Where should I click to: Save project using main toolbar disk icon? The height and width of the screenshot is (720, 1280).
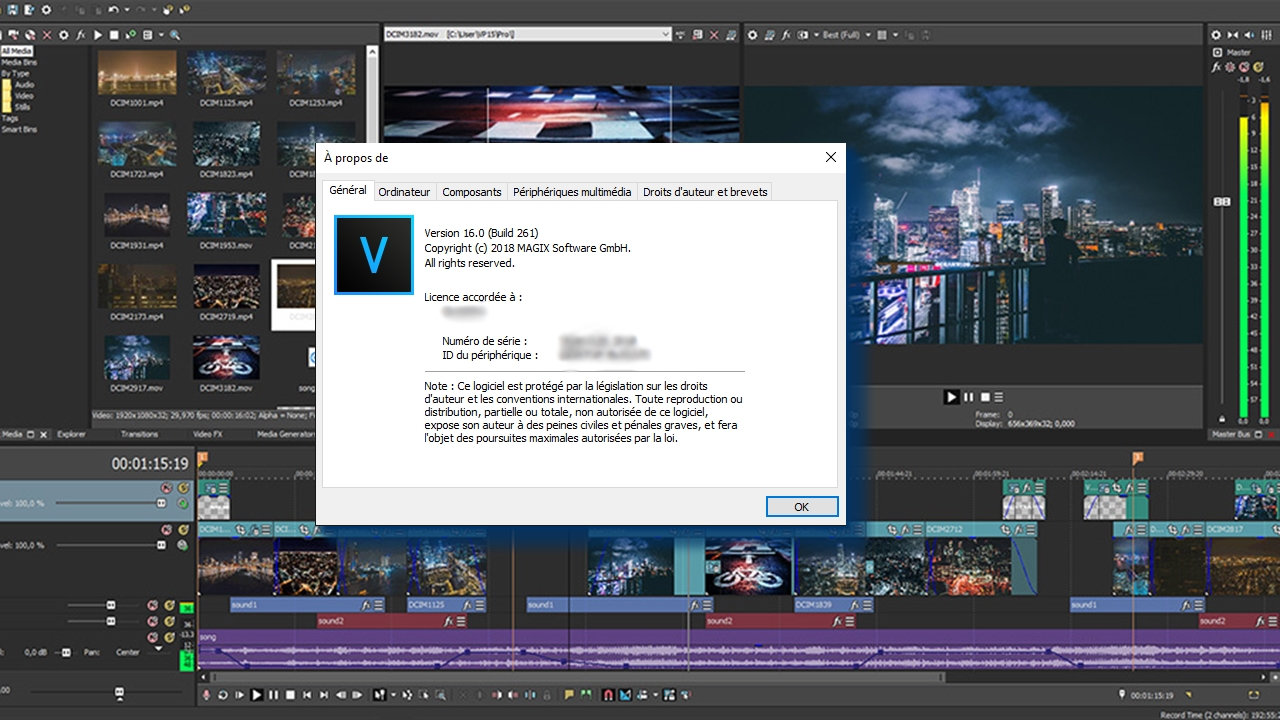point(13,10)
